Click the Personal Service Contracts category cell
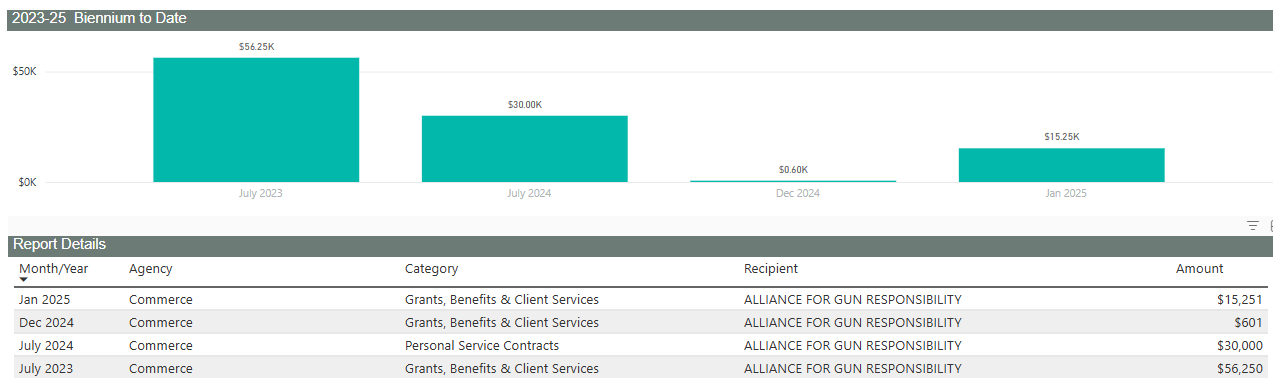The width and height of the screenshot is (1273, 382). (x=482, y=346)
